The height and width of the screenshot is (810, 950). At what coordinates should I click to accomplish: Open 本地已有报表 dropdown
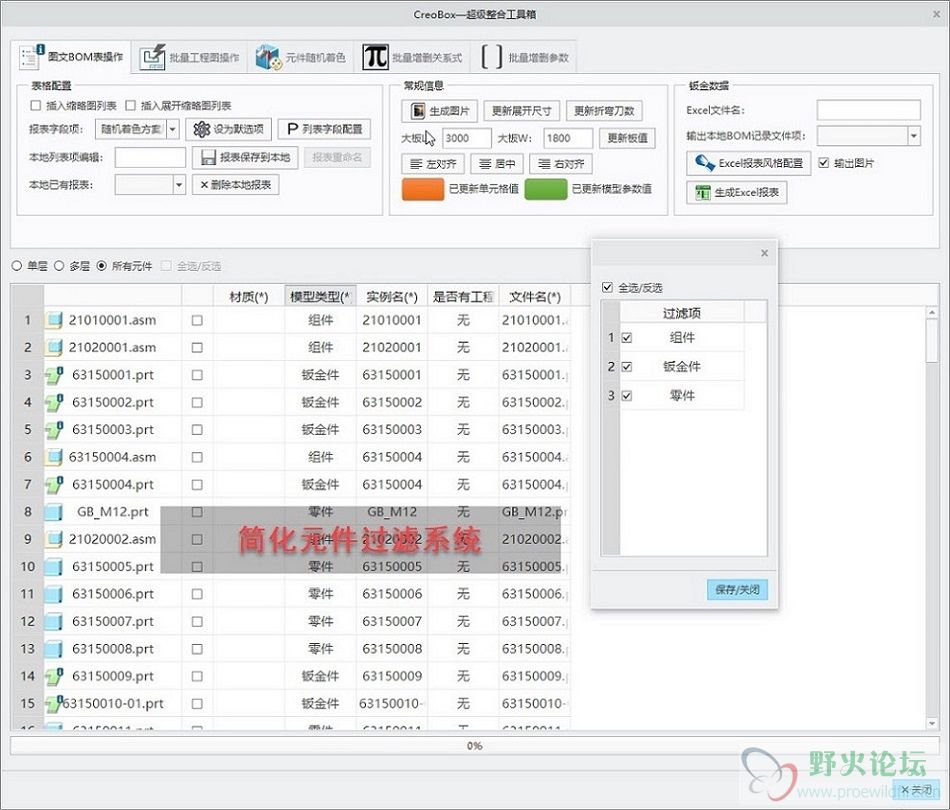click(x=179, y=185)
